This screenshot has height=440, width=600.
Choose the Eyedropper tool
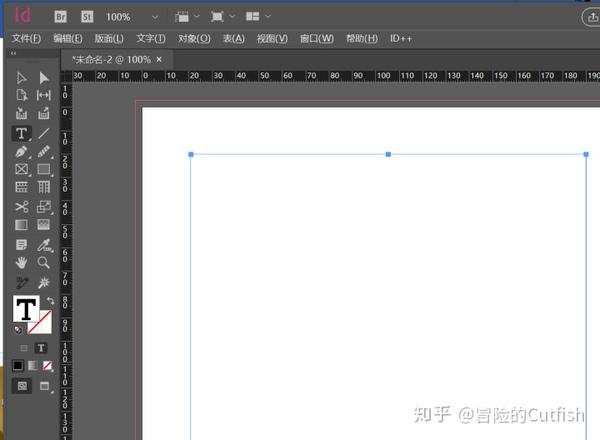tap(44, 245)
